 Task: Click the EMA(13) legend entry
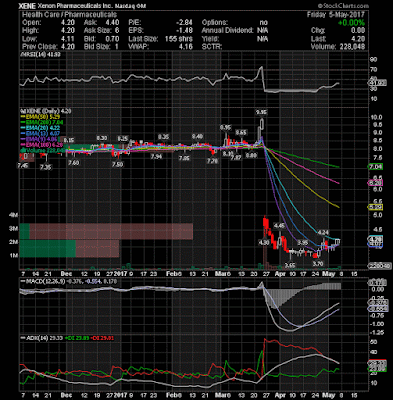coord(40,133)
